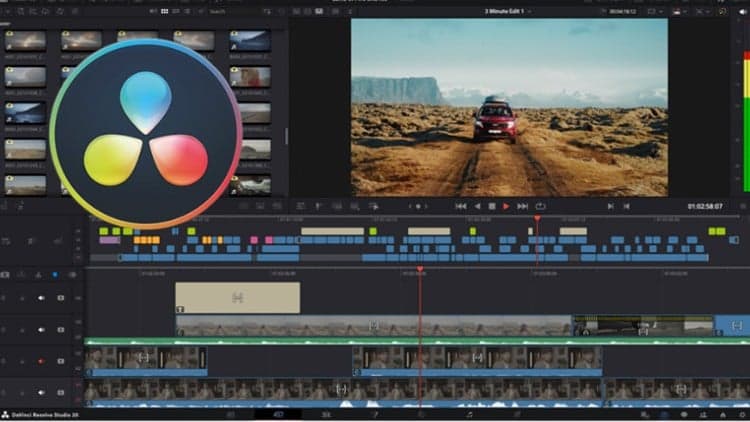Click the lower timeline playhead handle
Image resolution: width=750 pixels, height=422 pixels.
420,269
